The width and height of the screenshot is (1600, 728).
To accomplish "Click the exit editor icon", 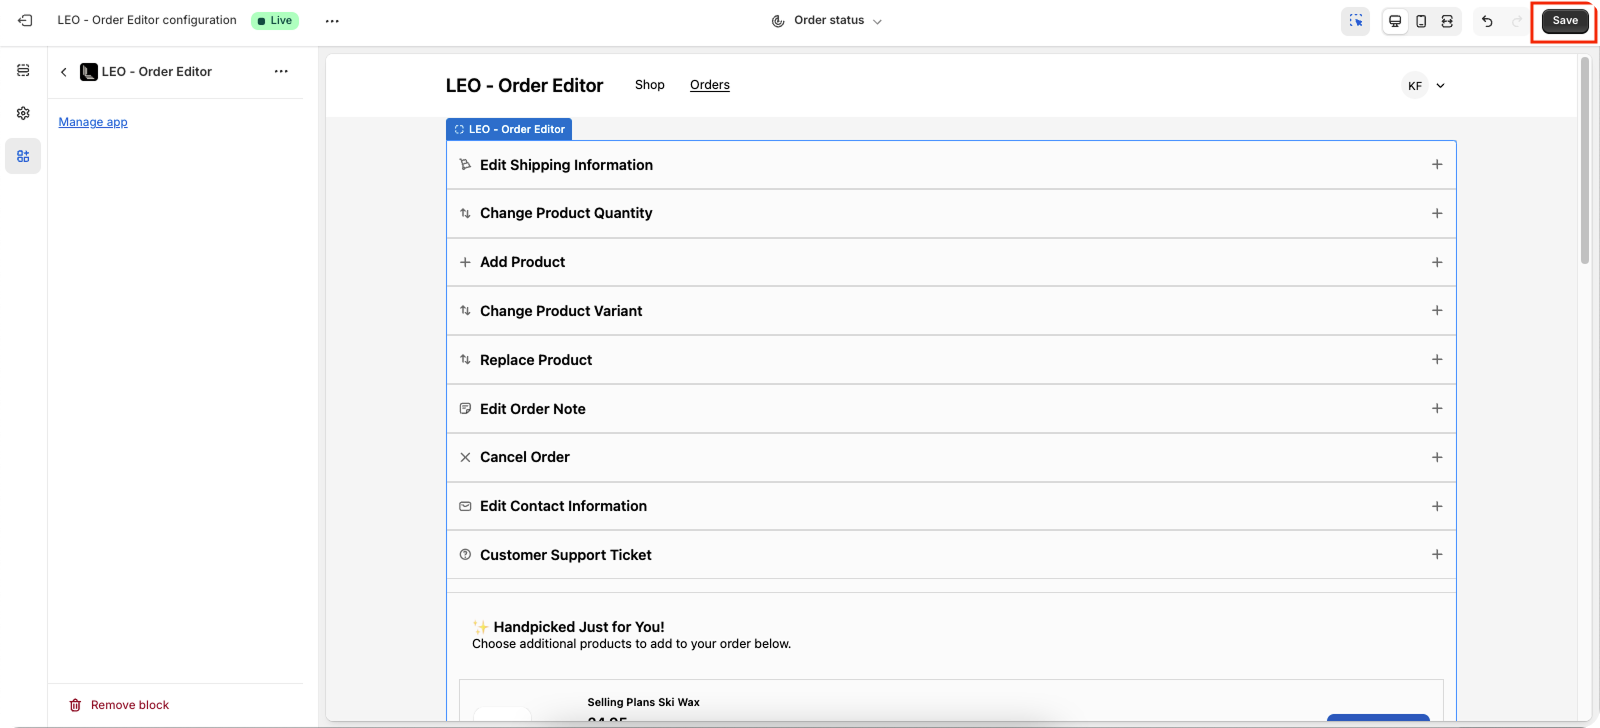I will (x=25, y=20).
